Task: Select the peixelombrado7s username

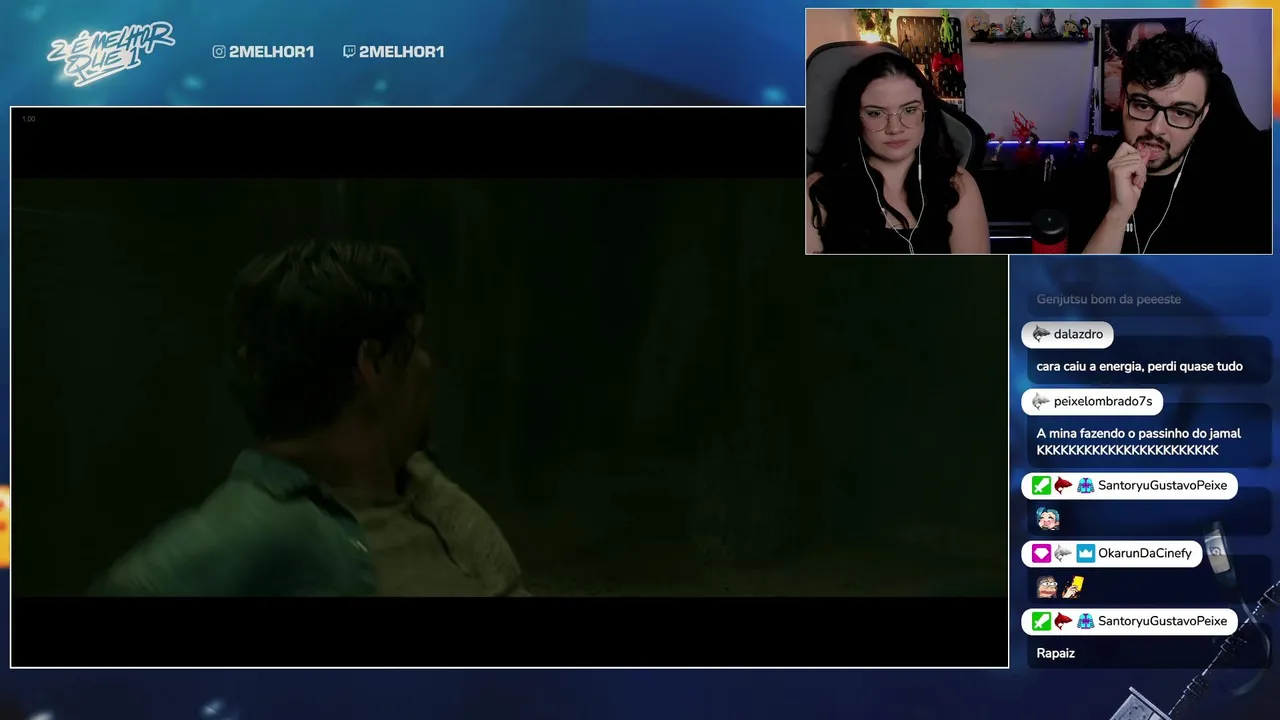Action: pos(1102,401)
